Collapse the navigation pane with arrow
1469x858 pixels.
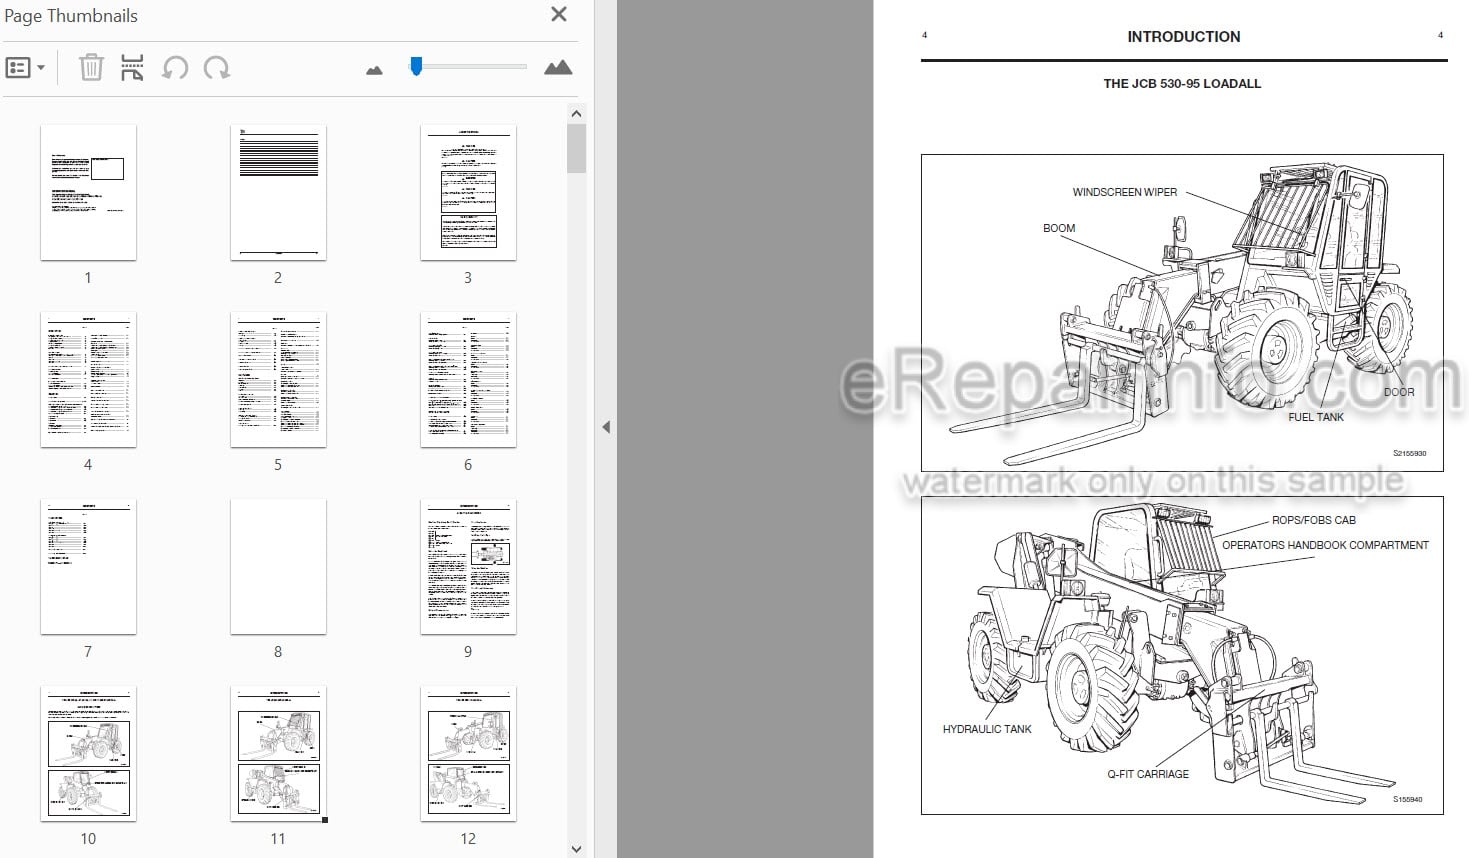606,427
